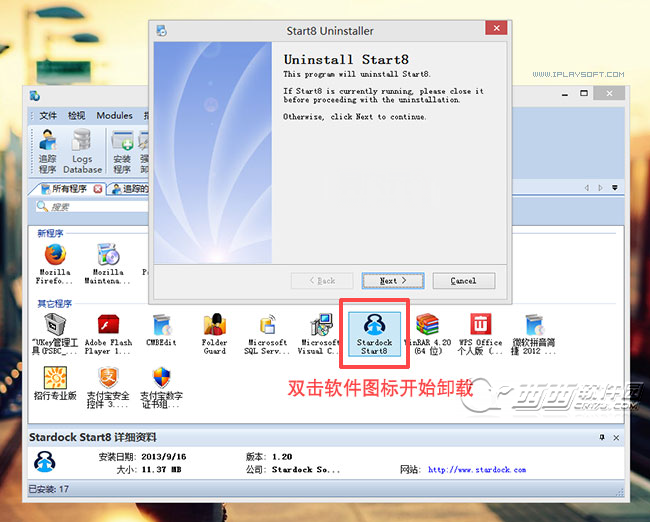Maximize the uninstaller manager main window
Viewport: 650px width, 522px height.
(584, 93)
